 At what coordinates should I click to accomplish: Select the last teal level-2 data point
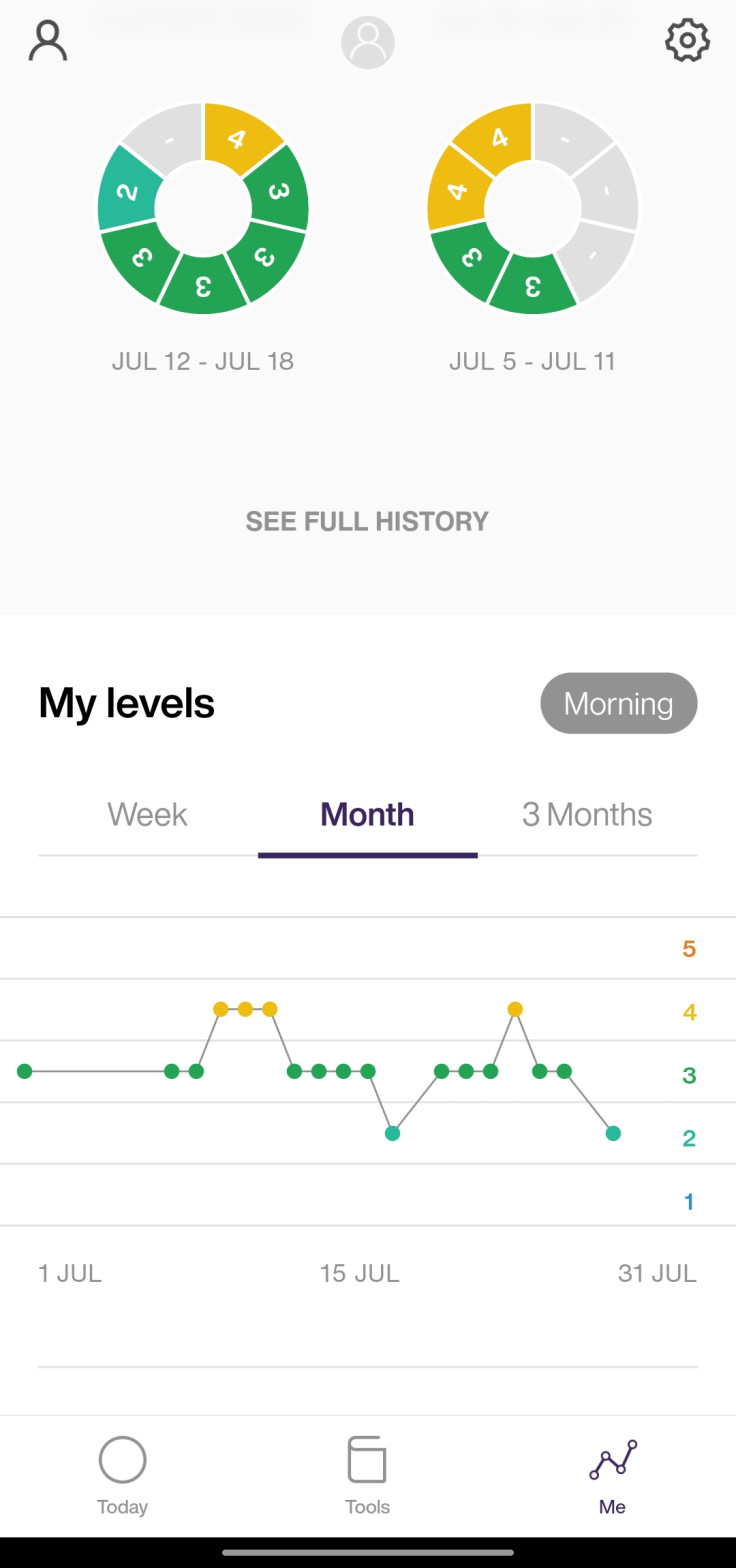[613, 1133]
